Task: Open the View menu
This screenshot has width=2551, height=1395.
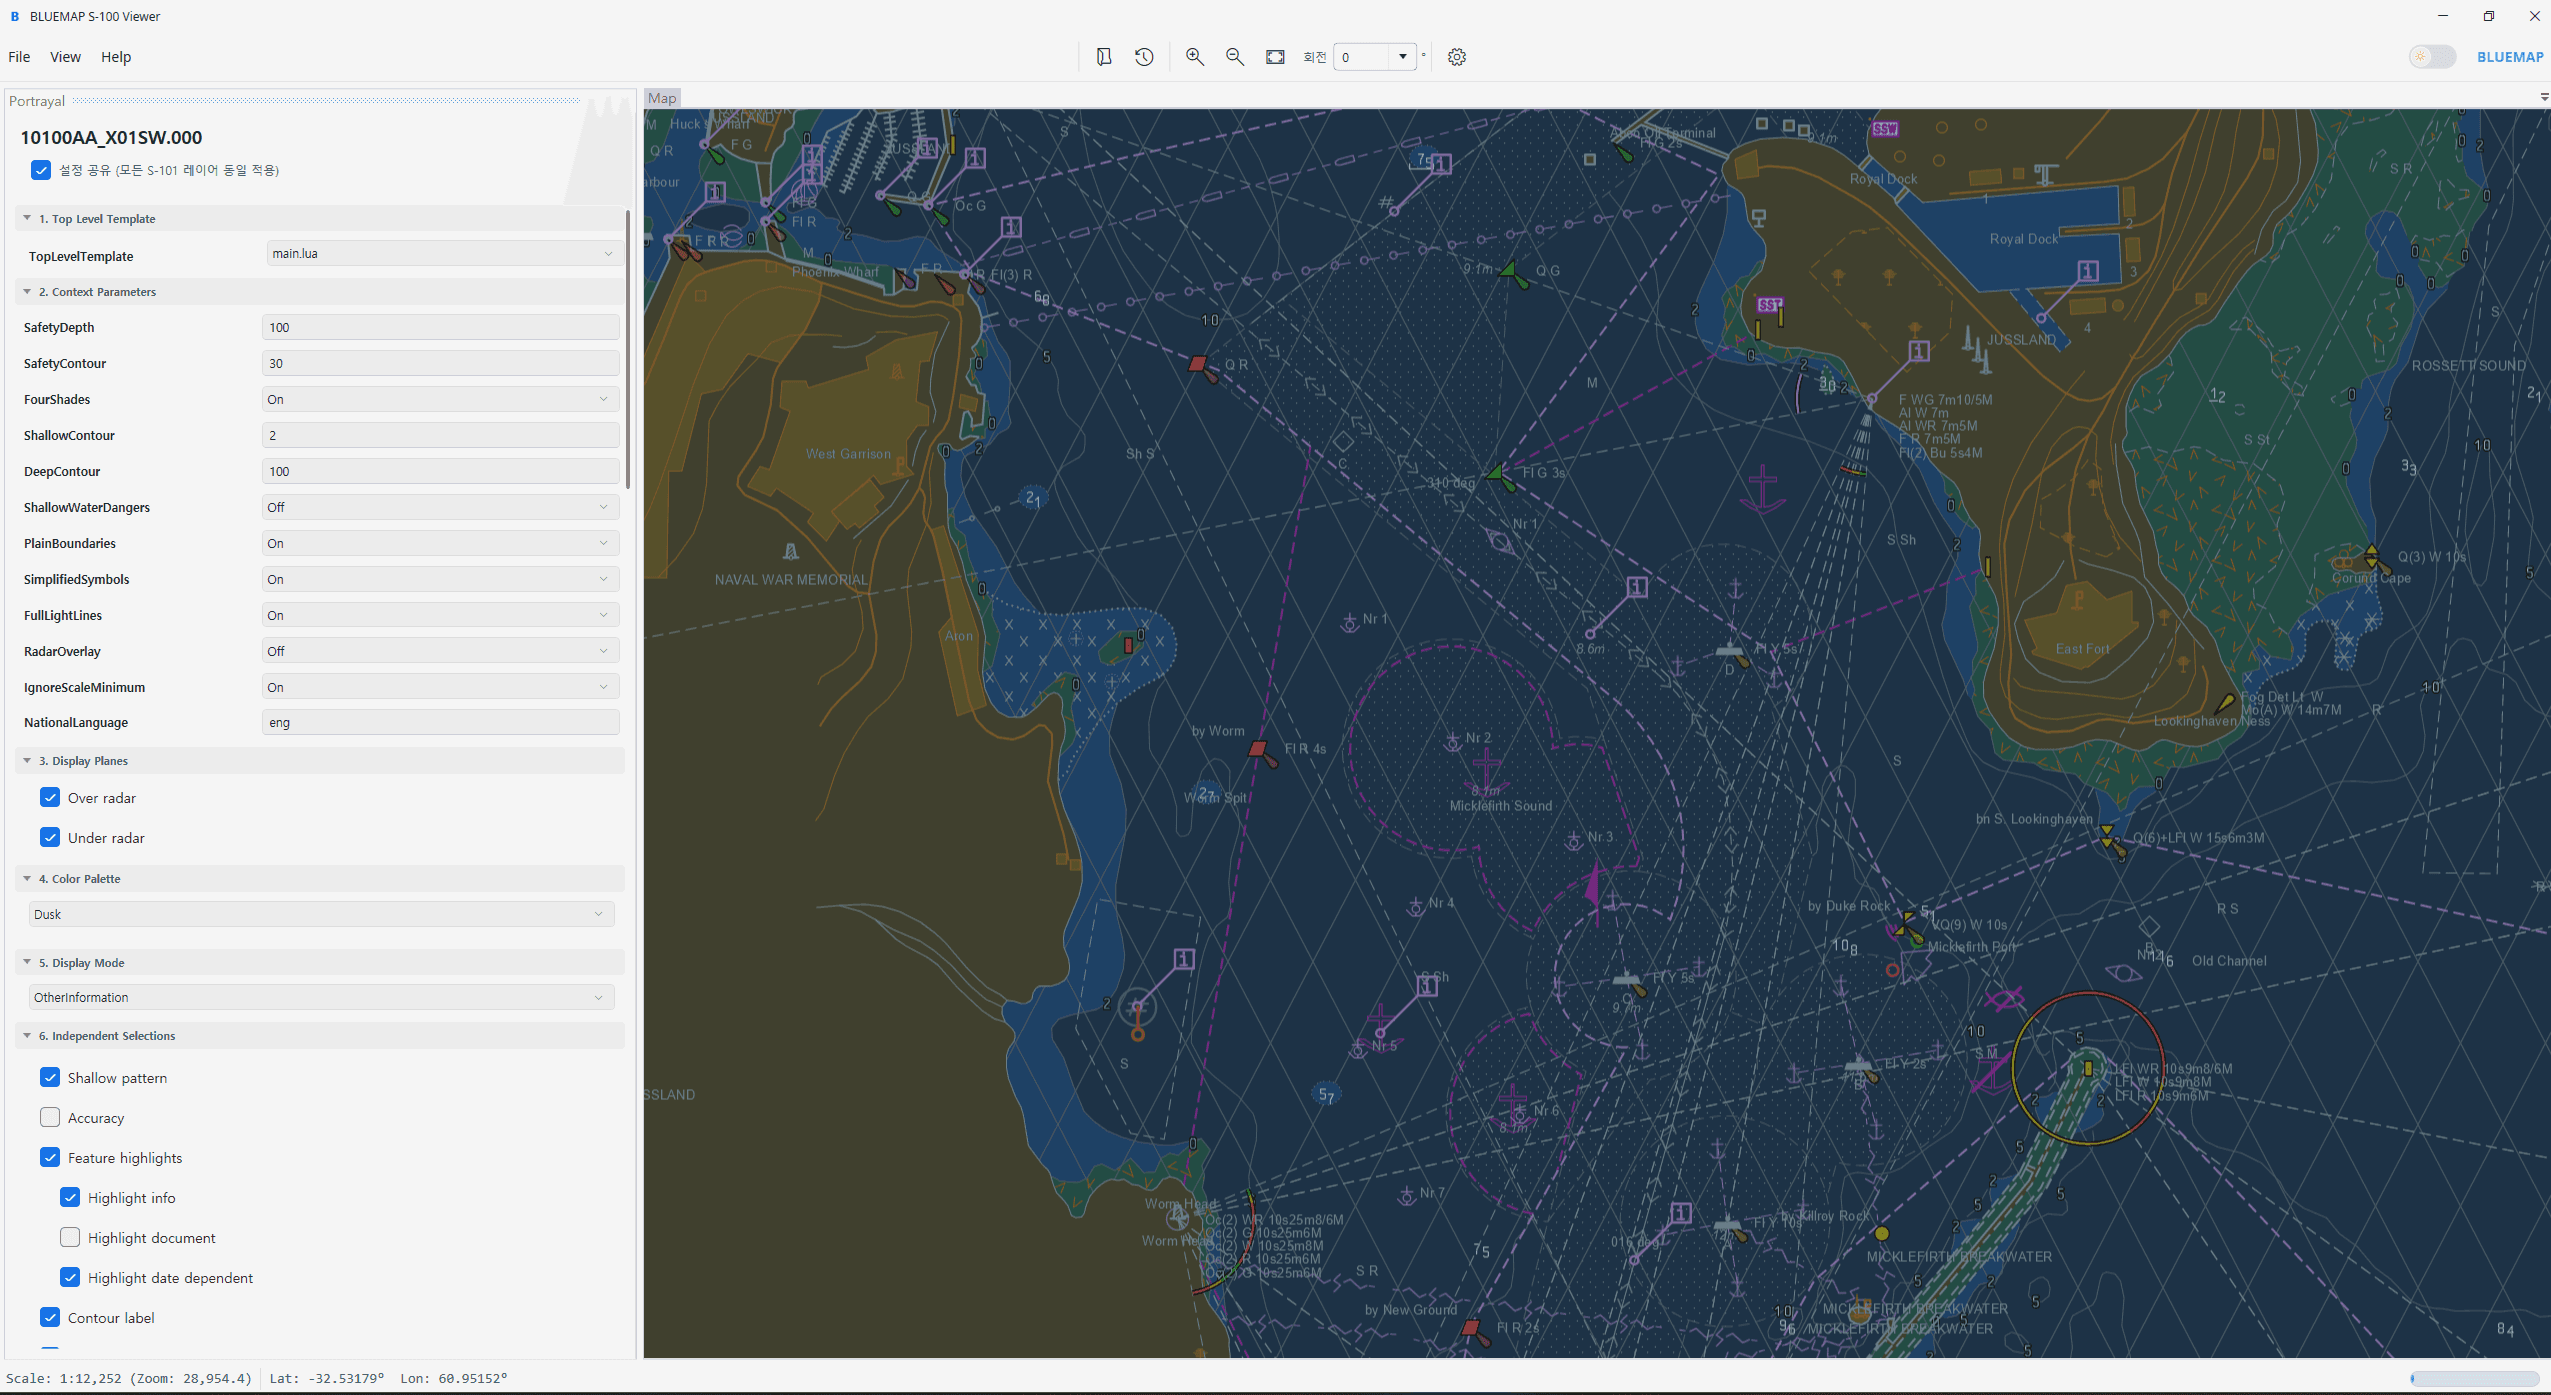Action: click(x=65, y=57)
